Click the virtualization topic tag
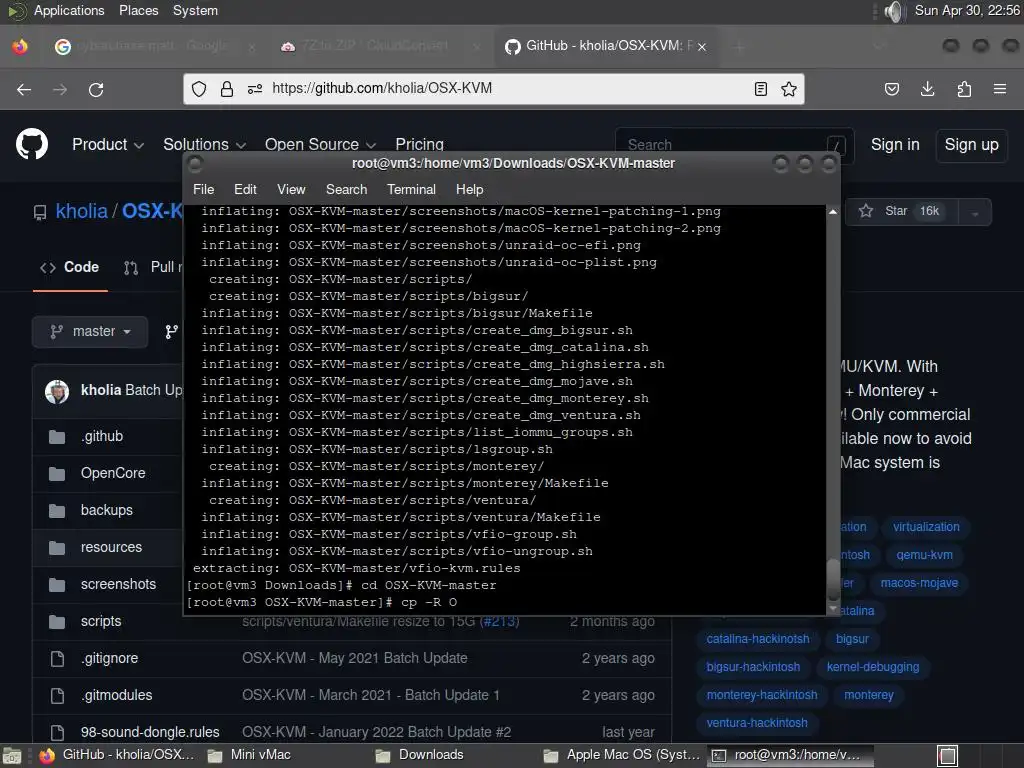The height and width of the screenshot is (768, 1024). pos(926,527)
